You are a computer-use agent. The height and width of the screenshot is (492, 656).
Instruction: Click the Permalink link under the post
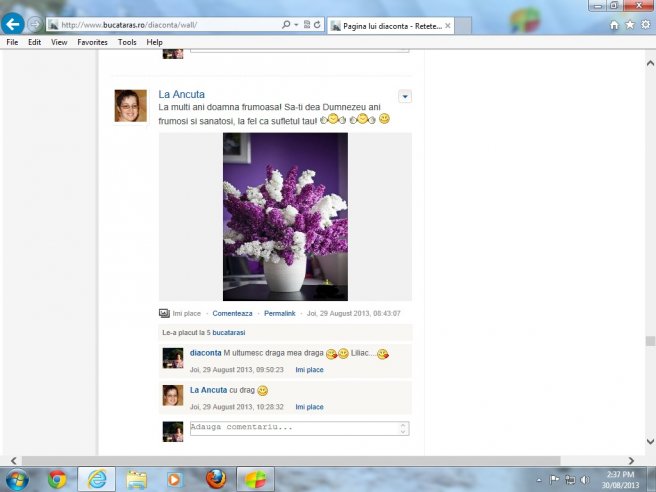tap(279, 314)
